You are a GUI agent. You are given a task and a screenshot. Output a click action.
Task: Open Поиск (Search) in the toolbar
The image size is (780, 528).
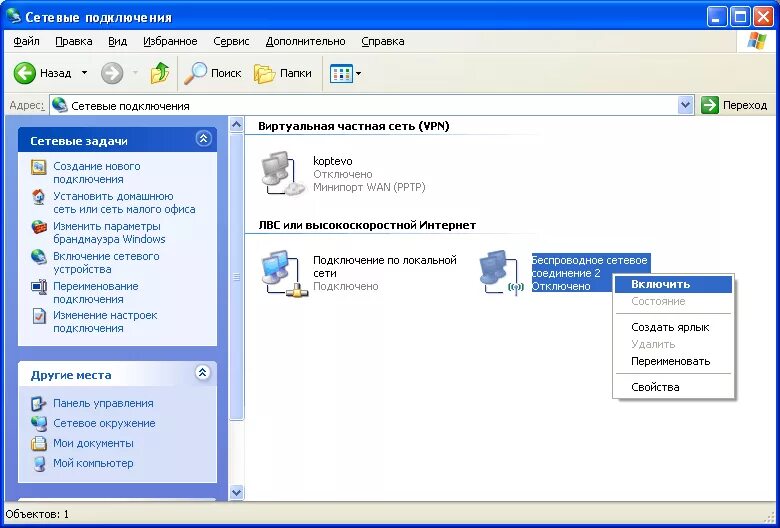(214, 73)
